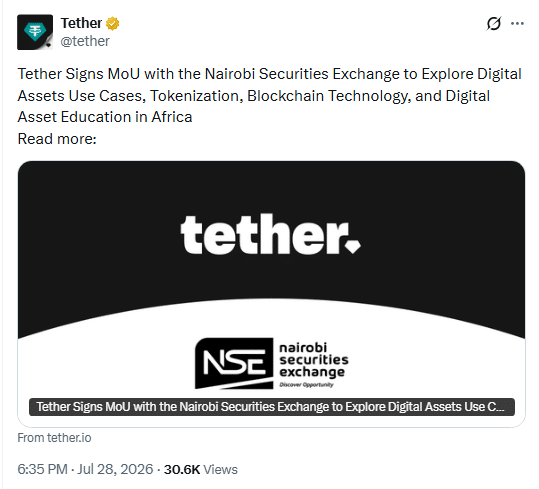
Task: Open the three-dot more options menu
Action: point(517,24)
